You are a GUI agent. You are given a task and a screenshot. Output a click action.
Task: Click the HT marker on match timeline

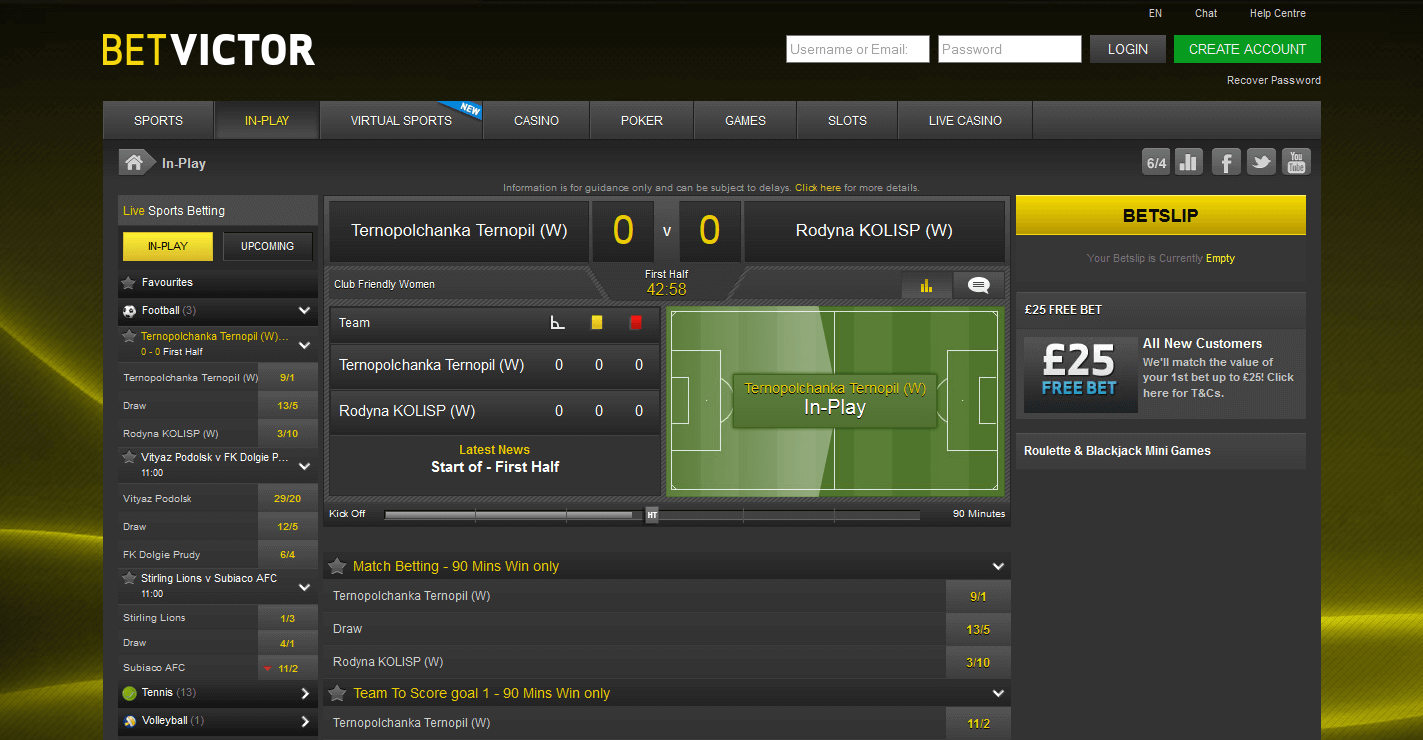pos(652,515)
